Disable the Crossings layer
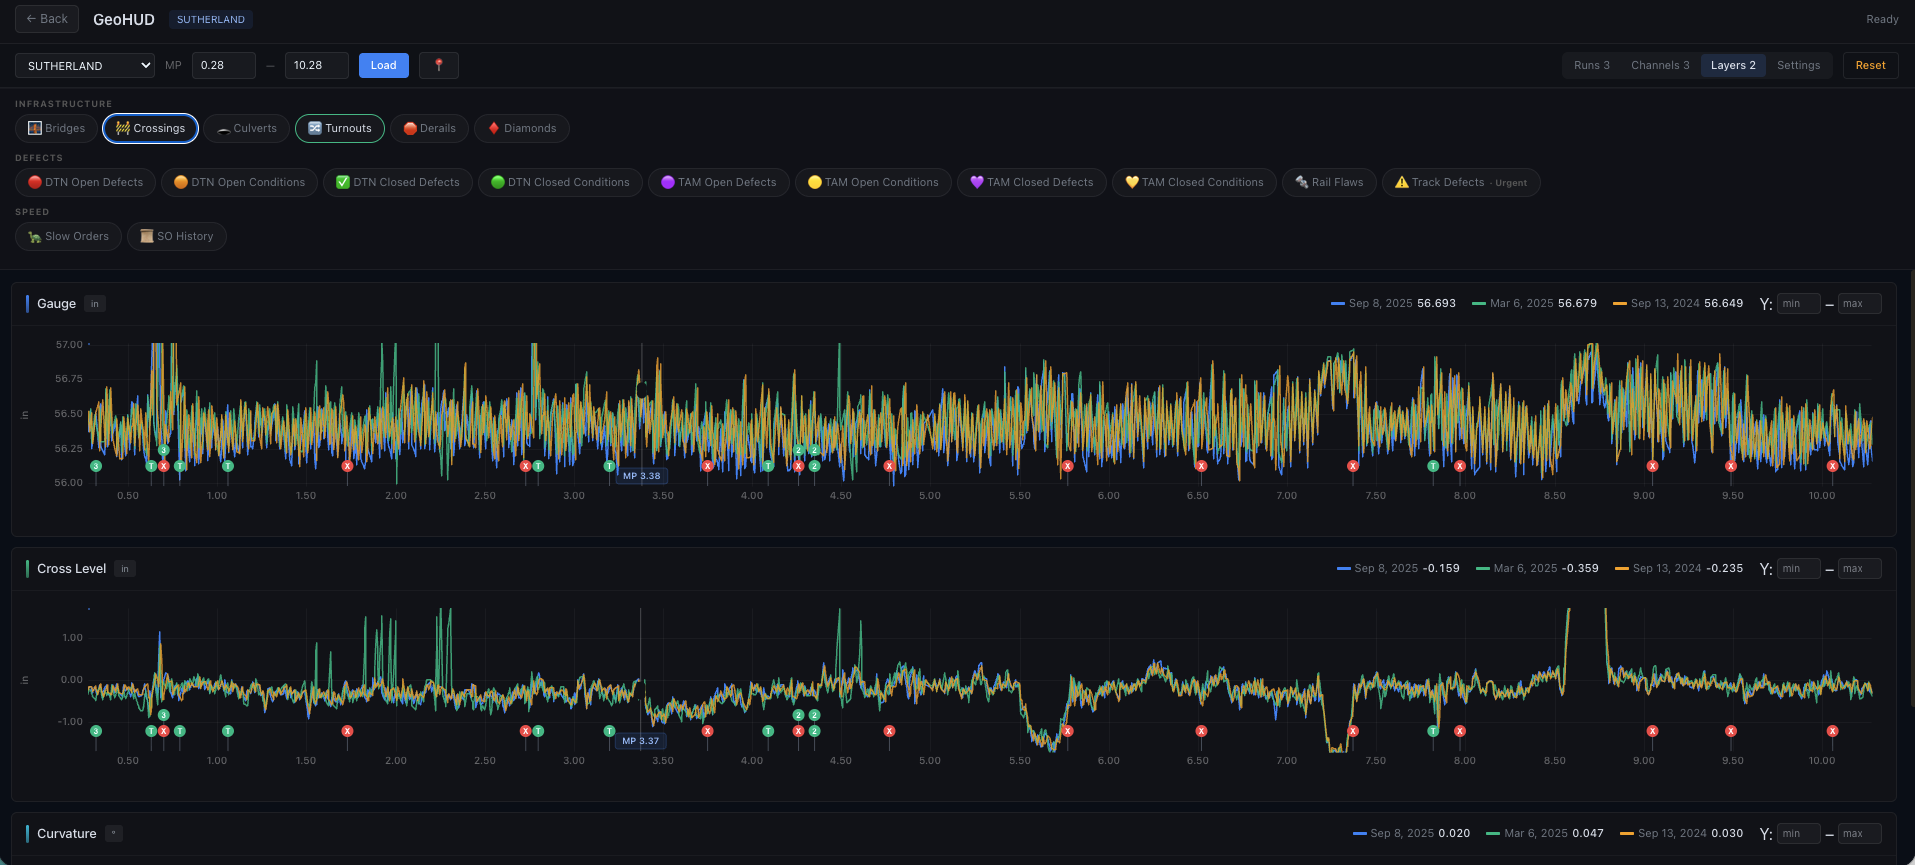The height and width of the screenshot is (865, 1915). pyautogui.click(x=150, y=128)
